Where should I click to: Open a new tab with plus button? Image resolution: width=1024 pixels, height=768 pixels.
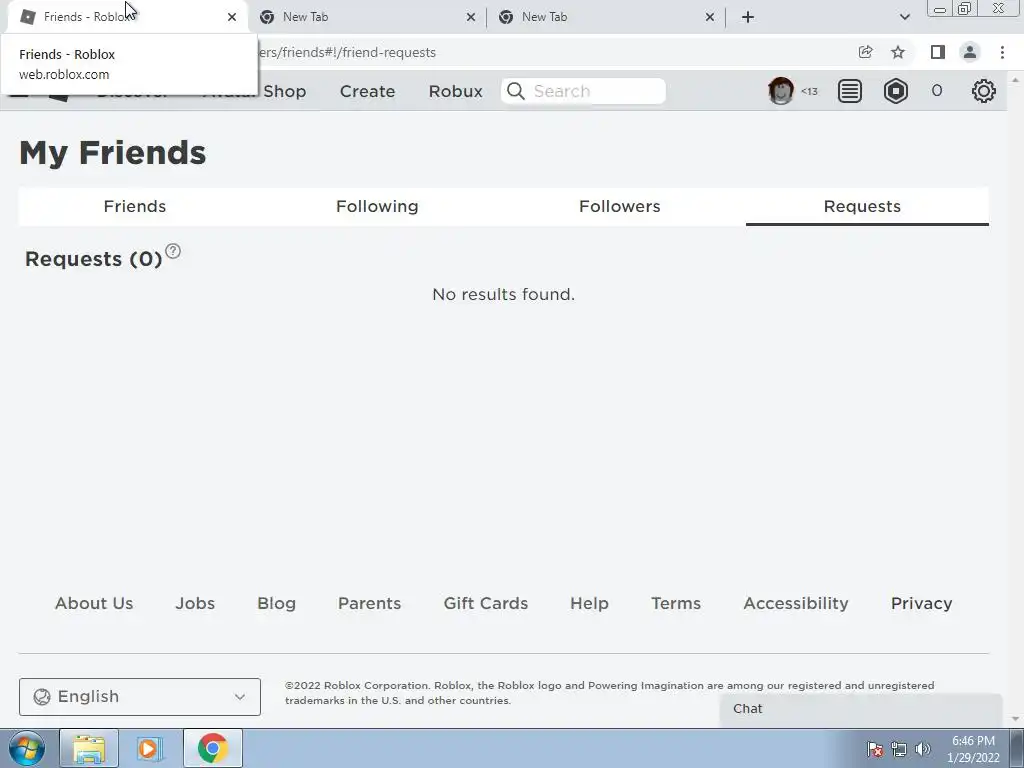(x=748, y=17)
